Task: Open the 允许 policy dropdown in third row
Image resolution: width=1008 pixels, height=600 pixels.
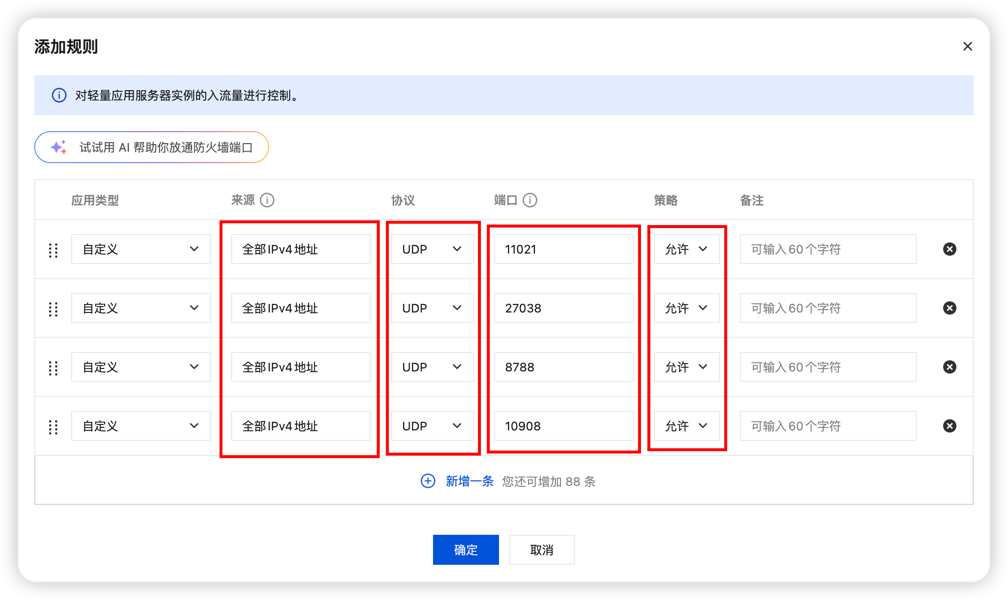Action: pyautogui.click(x=686, y=367)
